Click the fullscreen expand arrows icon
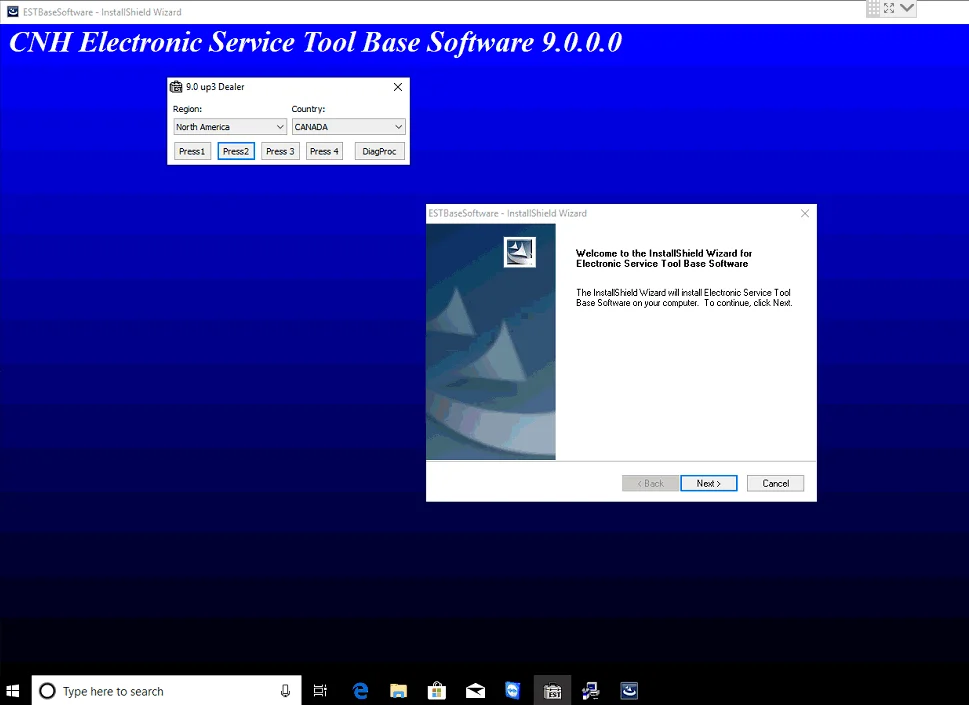 (889, 9)
